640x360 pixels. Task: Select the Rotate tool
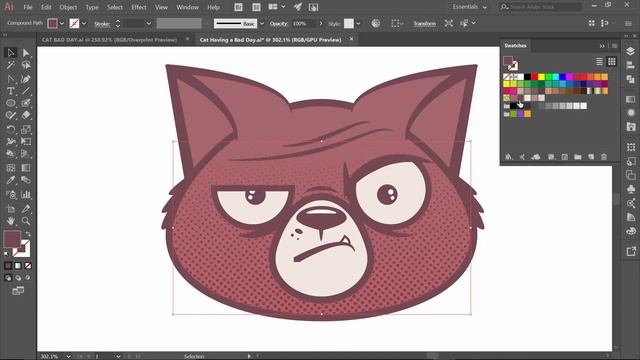coord(11,129)
